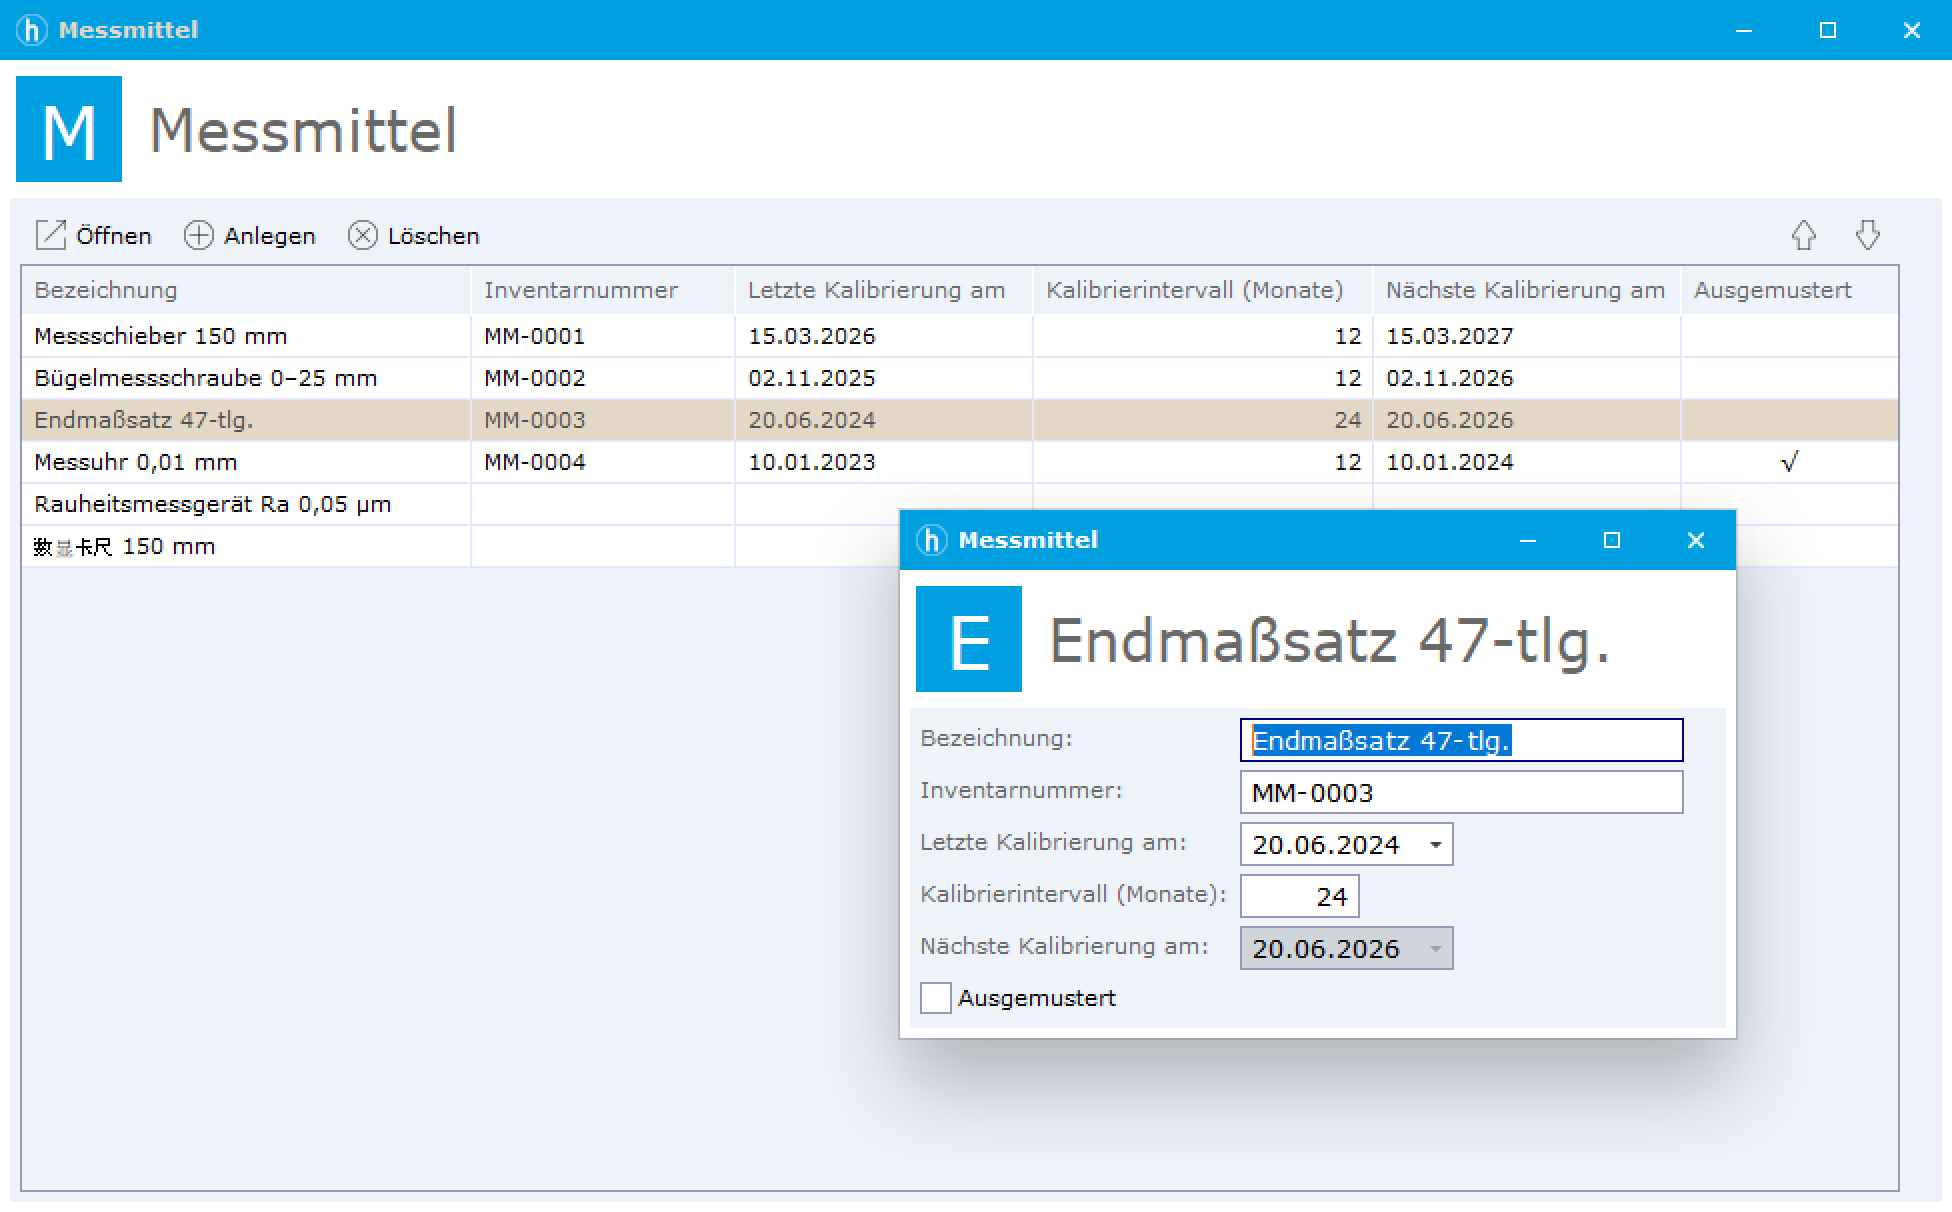Move entry up with the arrow icon
Viewport: 1952px width, 1212px height.
(1803, 235)
